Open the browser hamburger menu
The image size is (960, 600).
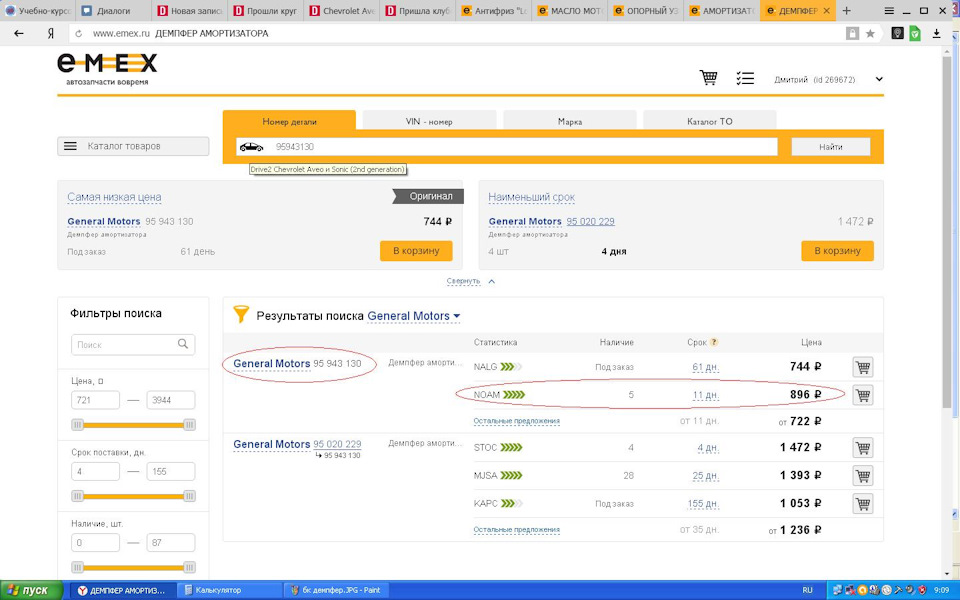[889, 10]
